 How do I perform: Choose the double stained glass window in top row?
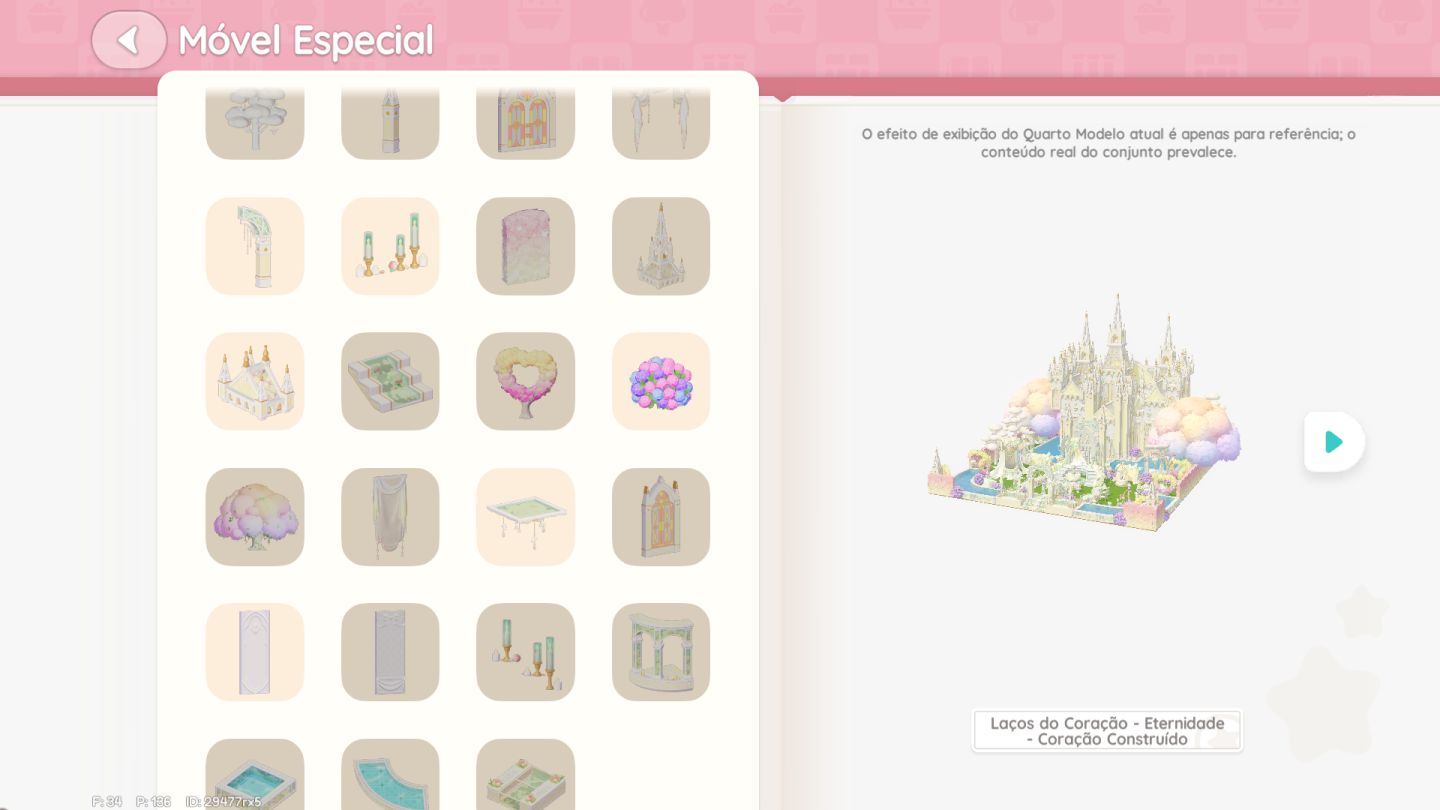[526, 122]
